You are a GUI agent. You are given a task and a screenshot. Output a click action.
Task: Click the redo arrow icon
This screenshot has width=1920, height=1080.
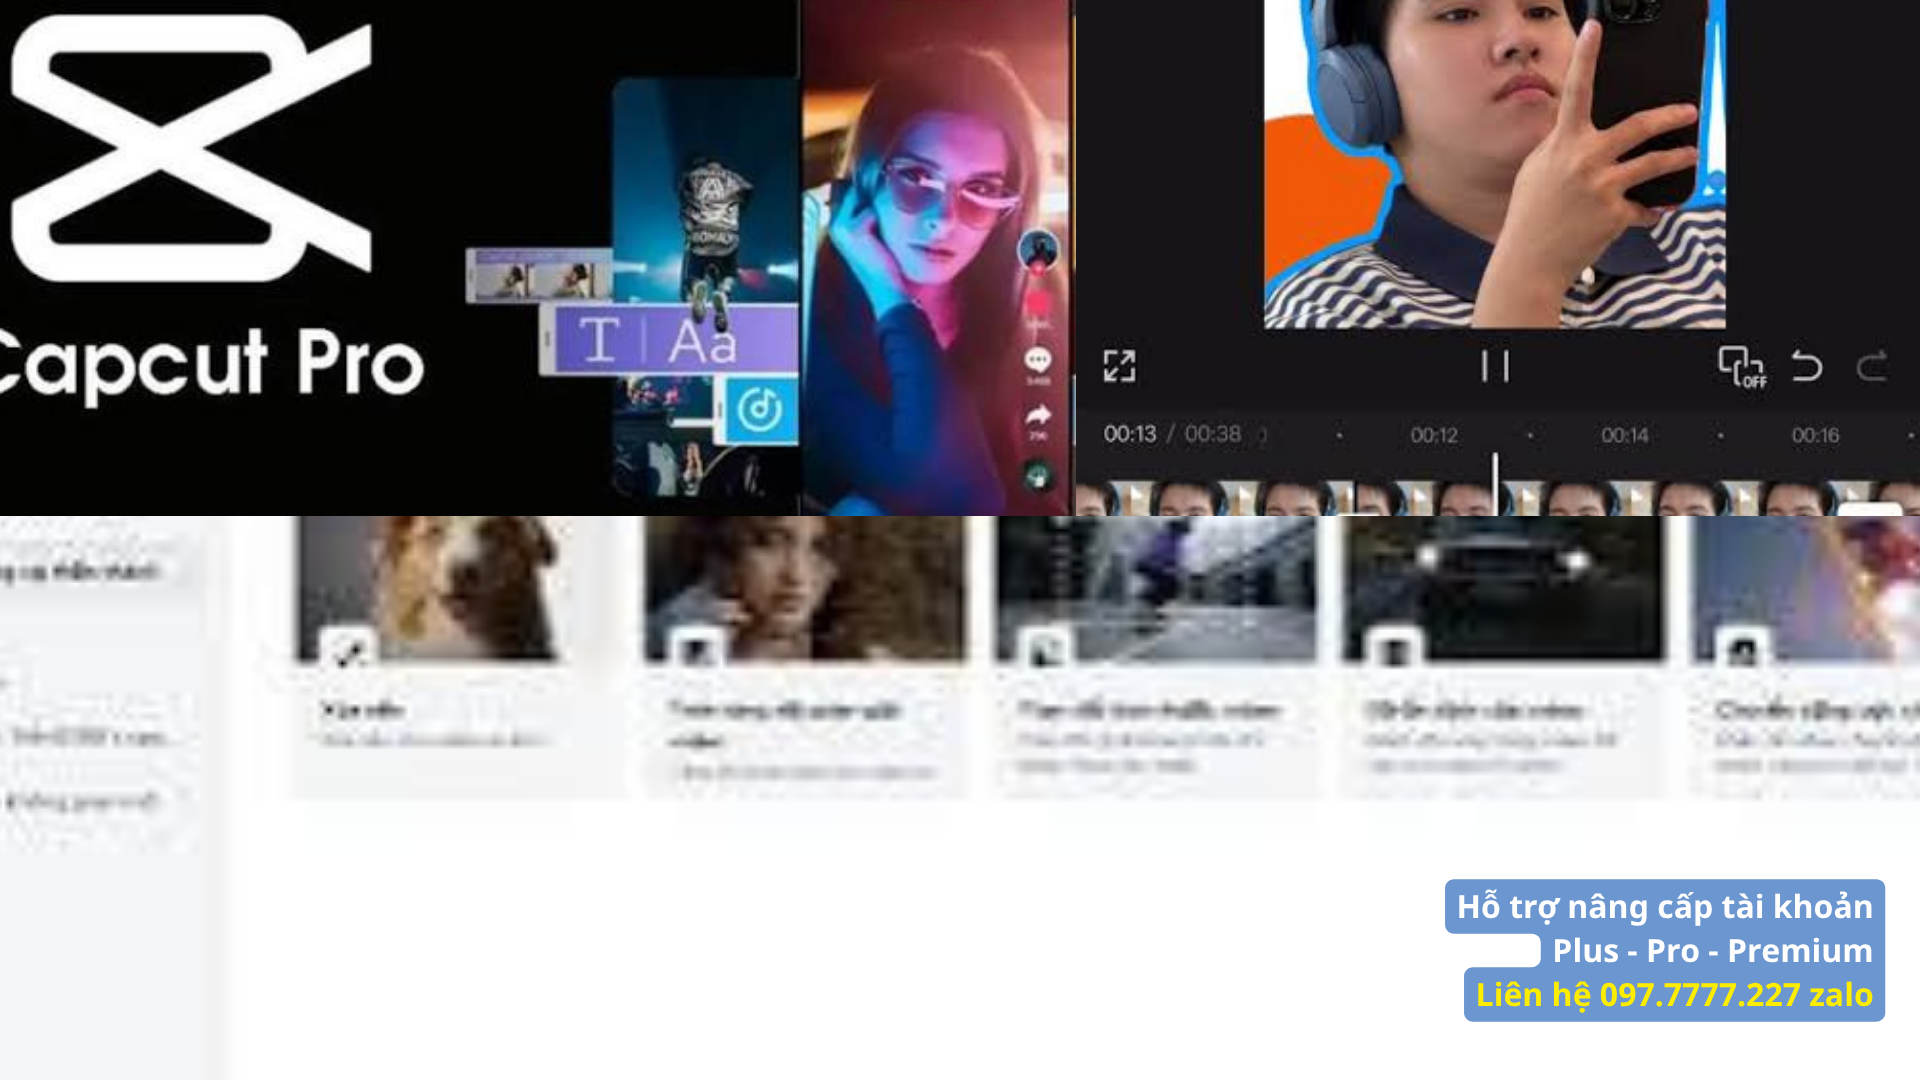pos(1872,366)
